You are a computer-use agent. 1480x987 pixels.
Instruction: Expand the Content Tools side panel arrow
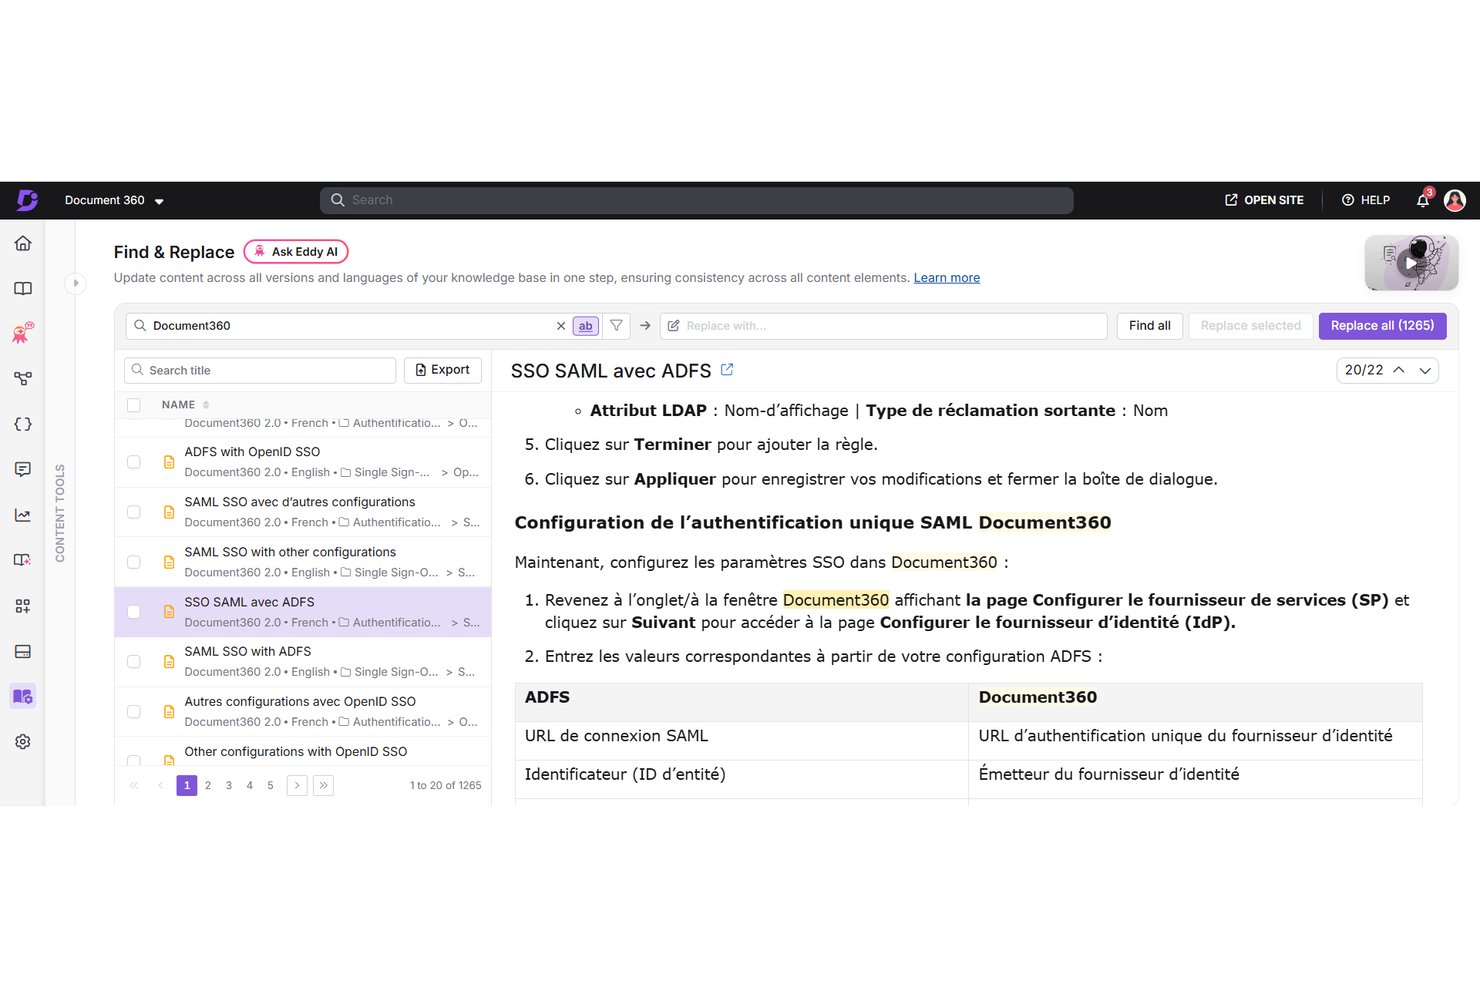(75, 283)
